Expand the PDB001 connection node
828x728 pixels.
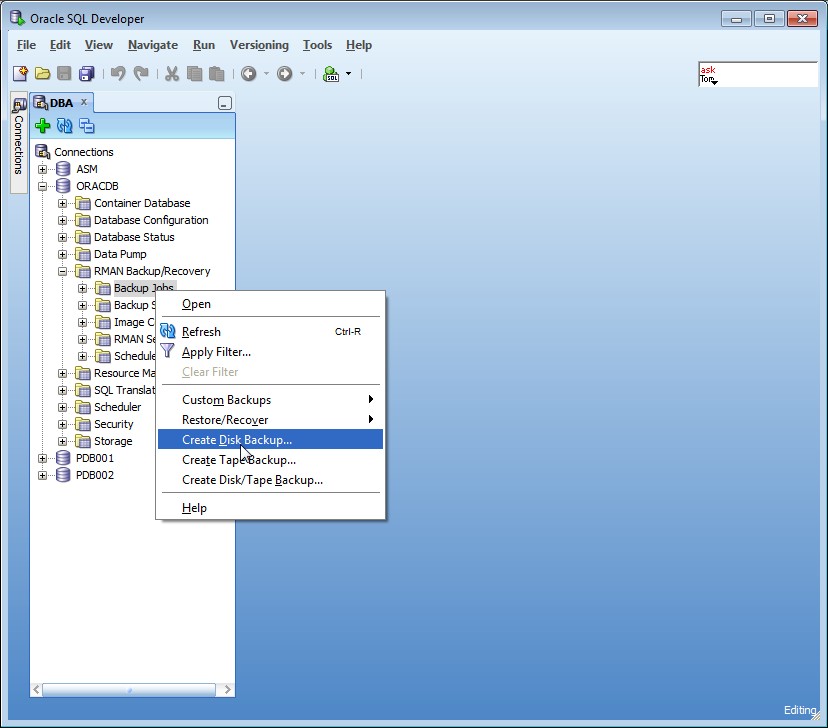[42, 458]
